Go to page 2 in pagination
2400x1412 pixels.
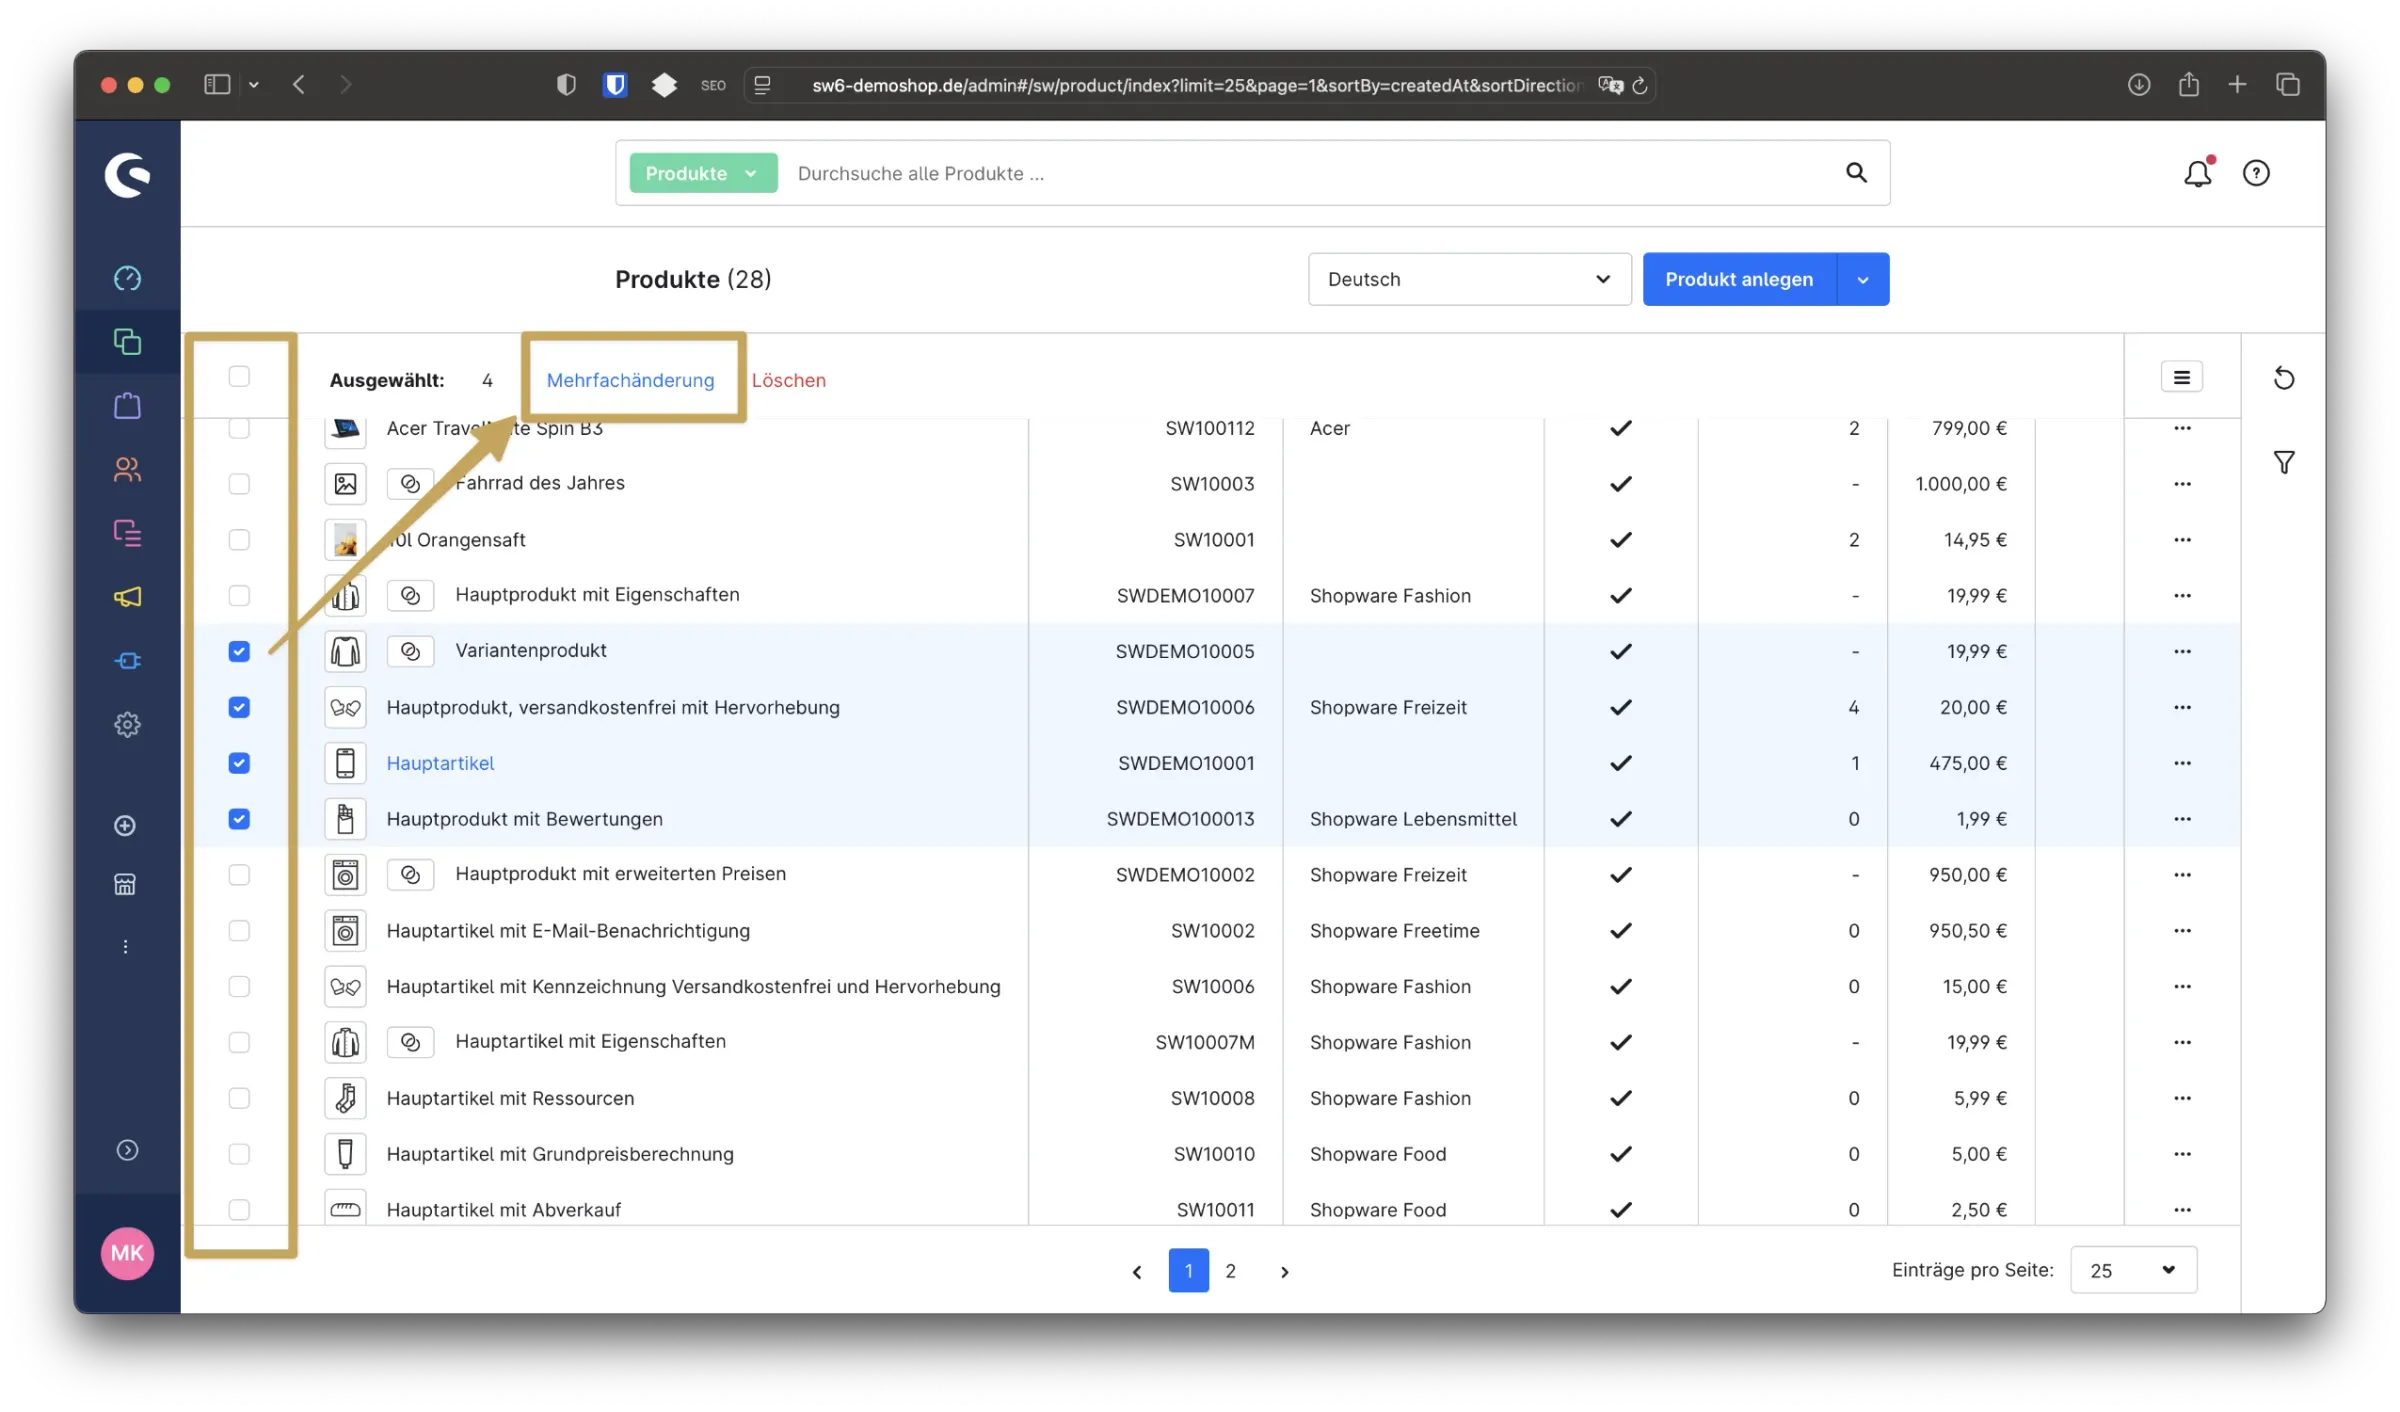(1231, 1271)
